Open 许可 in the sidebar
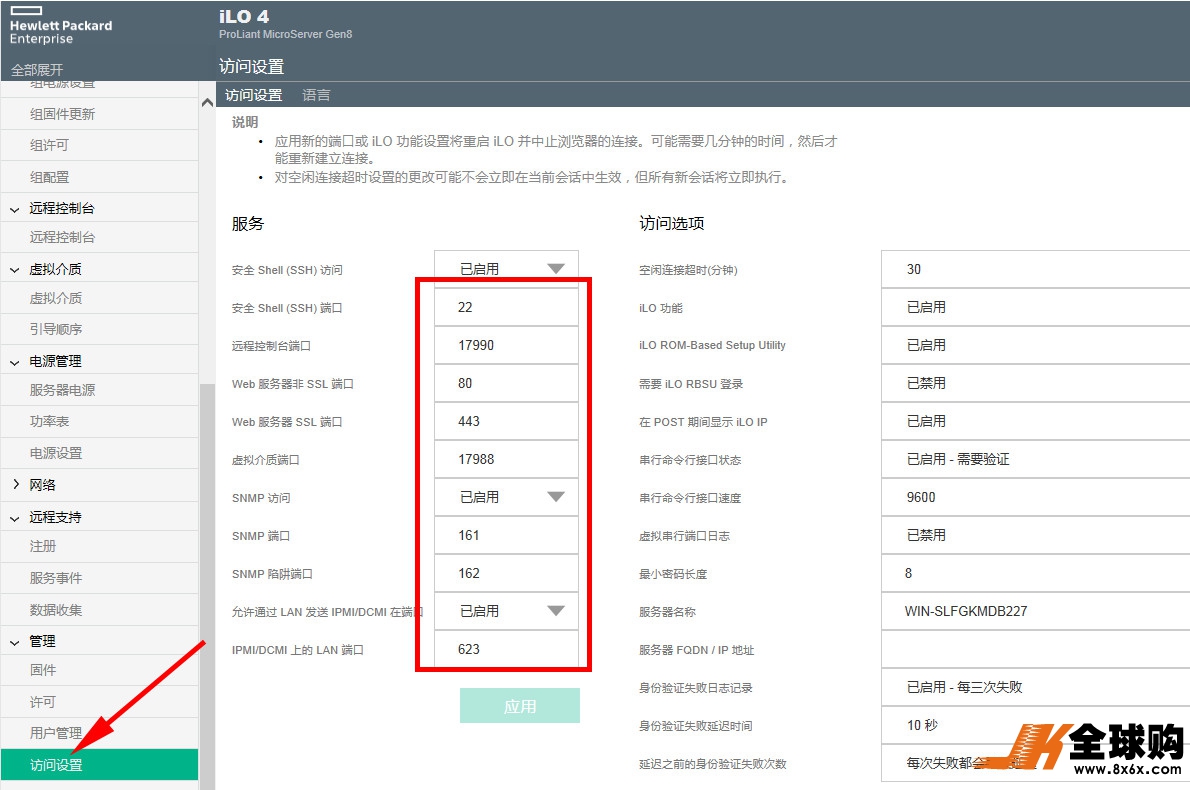Screen dimensions: 1190x790 pyautogui.click(x=99, y=702)
